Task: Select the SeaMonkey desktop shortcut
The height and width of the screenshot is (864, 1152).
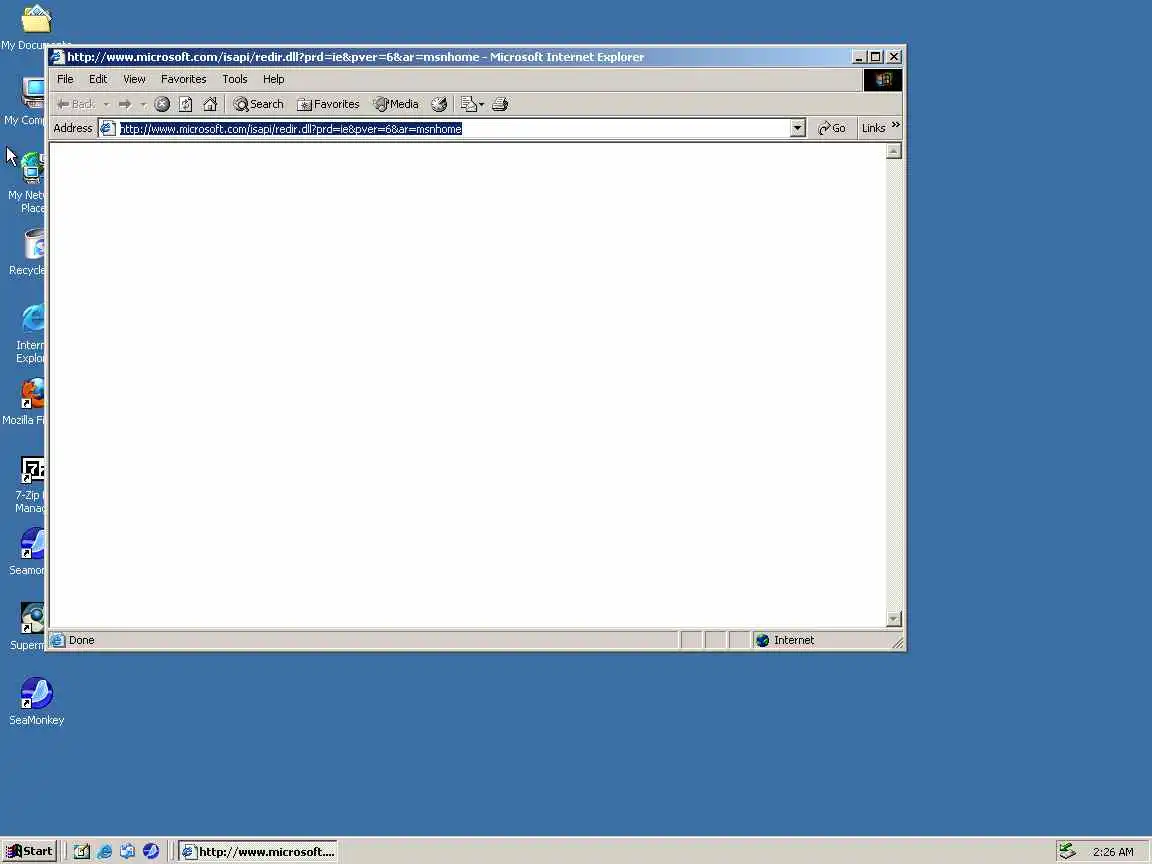Action: 36,702
